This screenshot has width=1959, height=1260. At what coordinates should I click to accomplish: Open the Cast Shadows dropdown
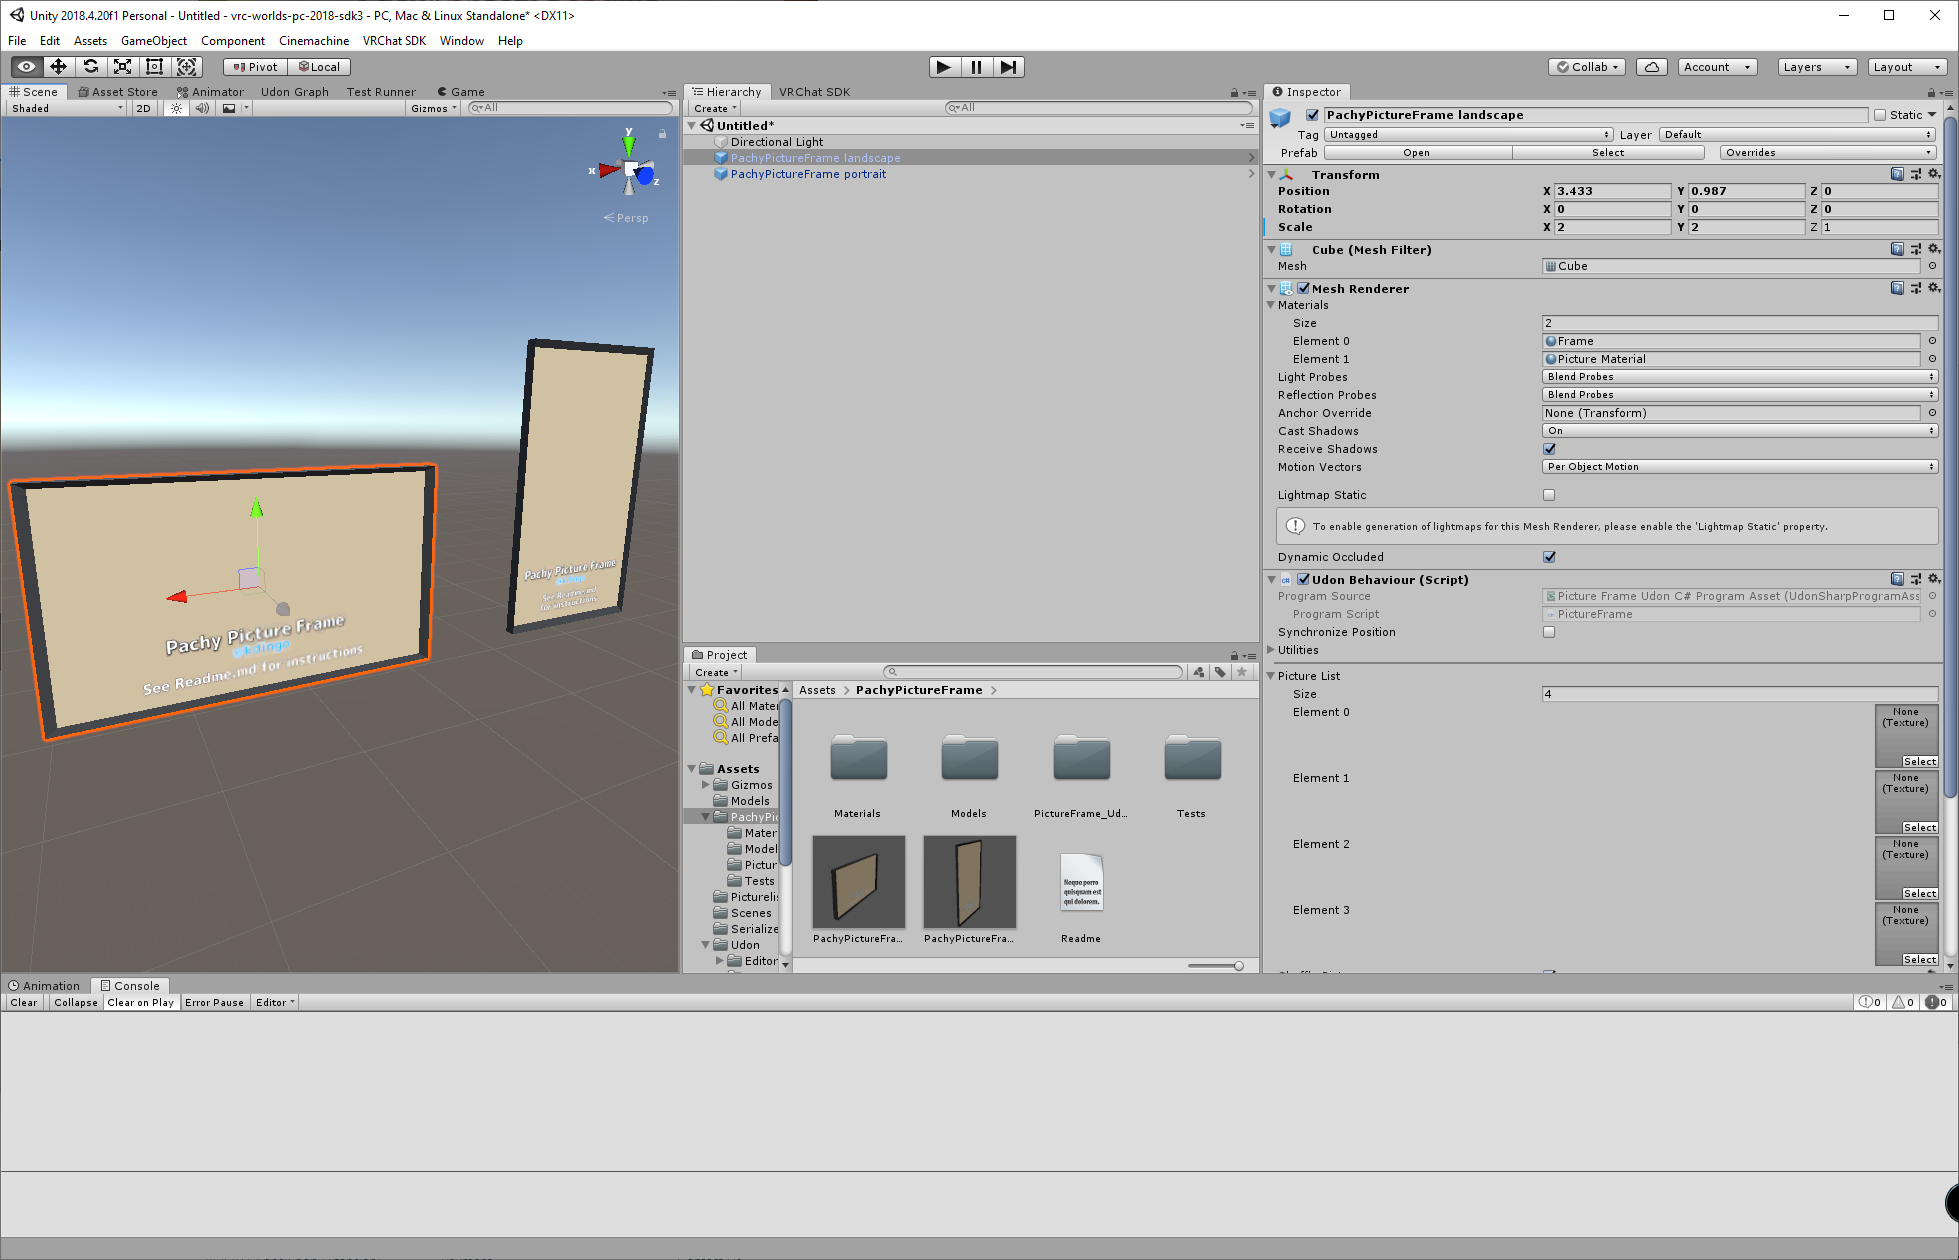(x=1738, y=430)
